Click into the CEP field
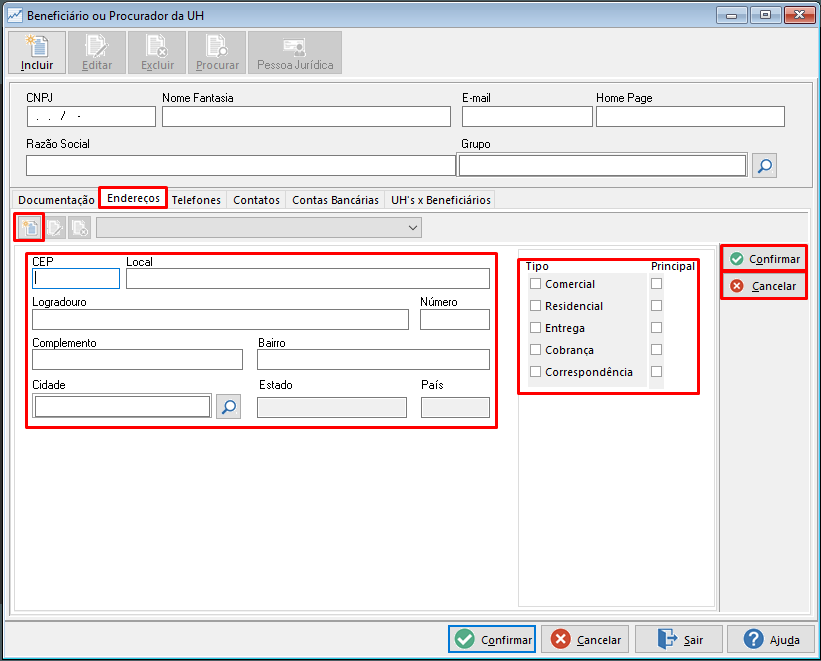This screenshot has height=661, width=821. pos(76,279)
